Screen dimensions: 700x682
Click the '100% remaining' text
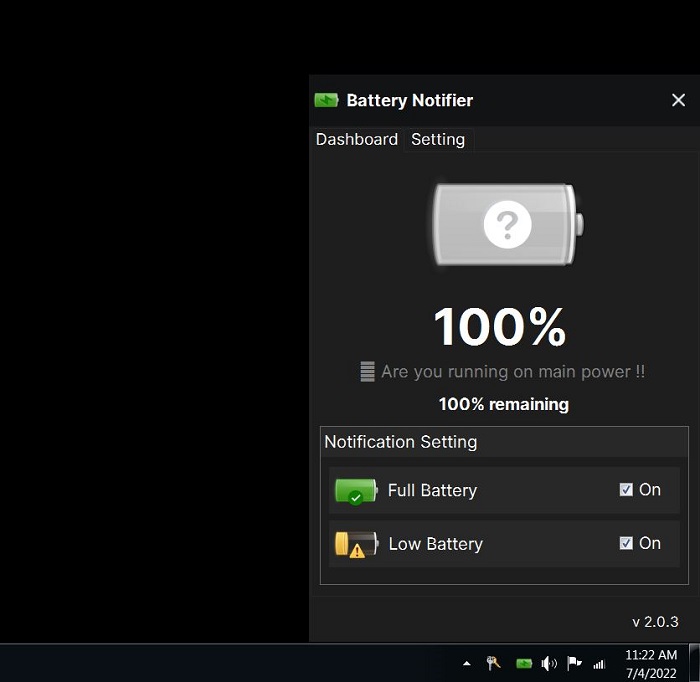click(504, 404)
